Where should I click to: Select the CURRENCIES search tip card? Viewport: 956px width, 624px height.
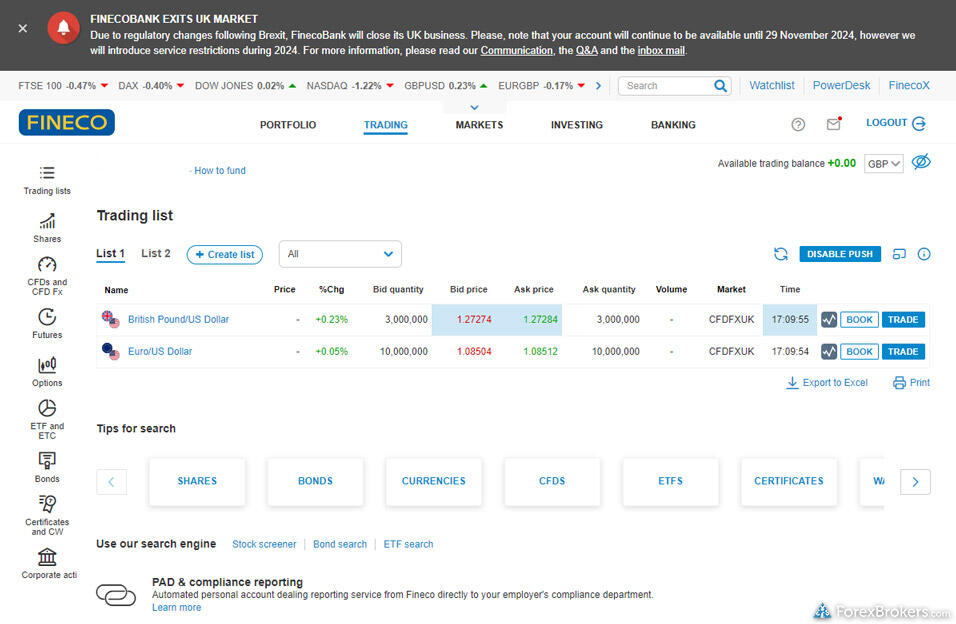pos(433,481)
